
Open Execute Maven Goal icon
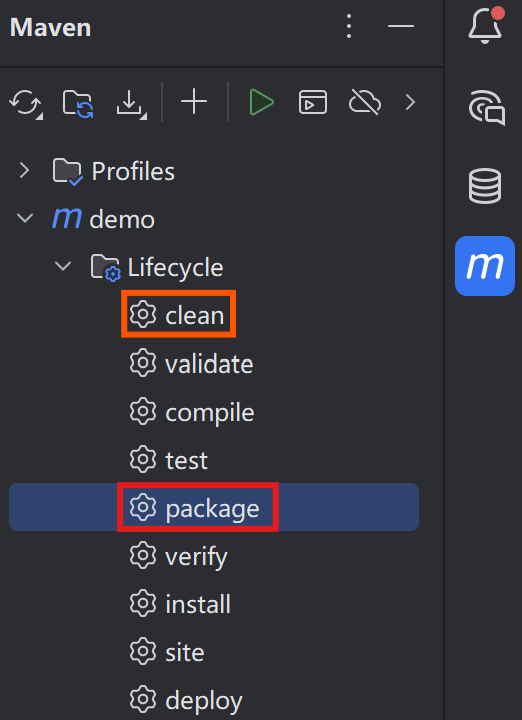click(313, 102)
